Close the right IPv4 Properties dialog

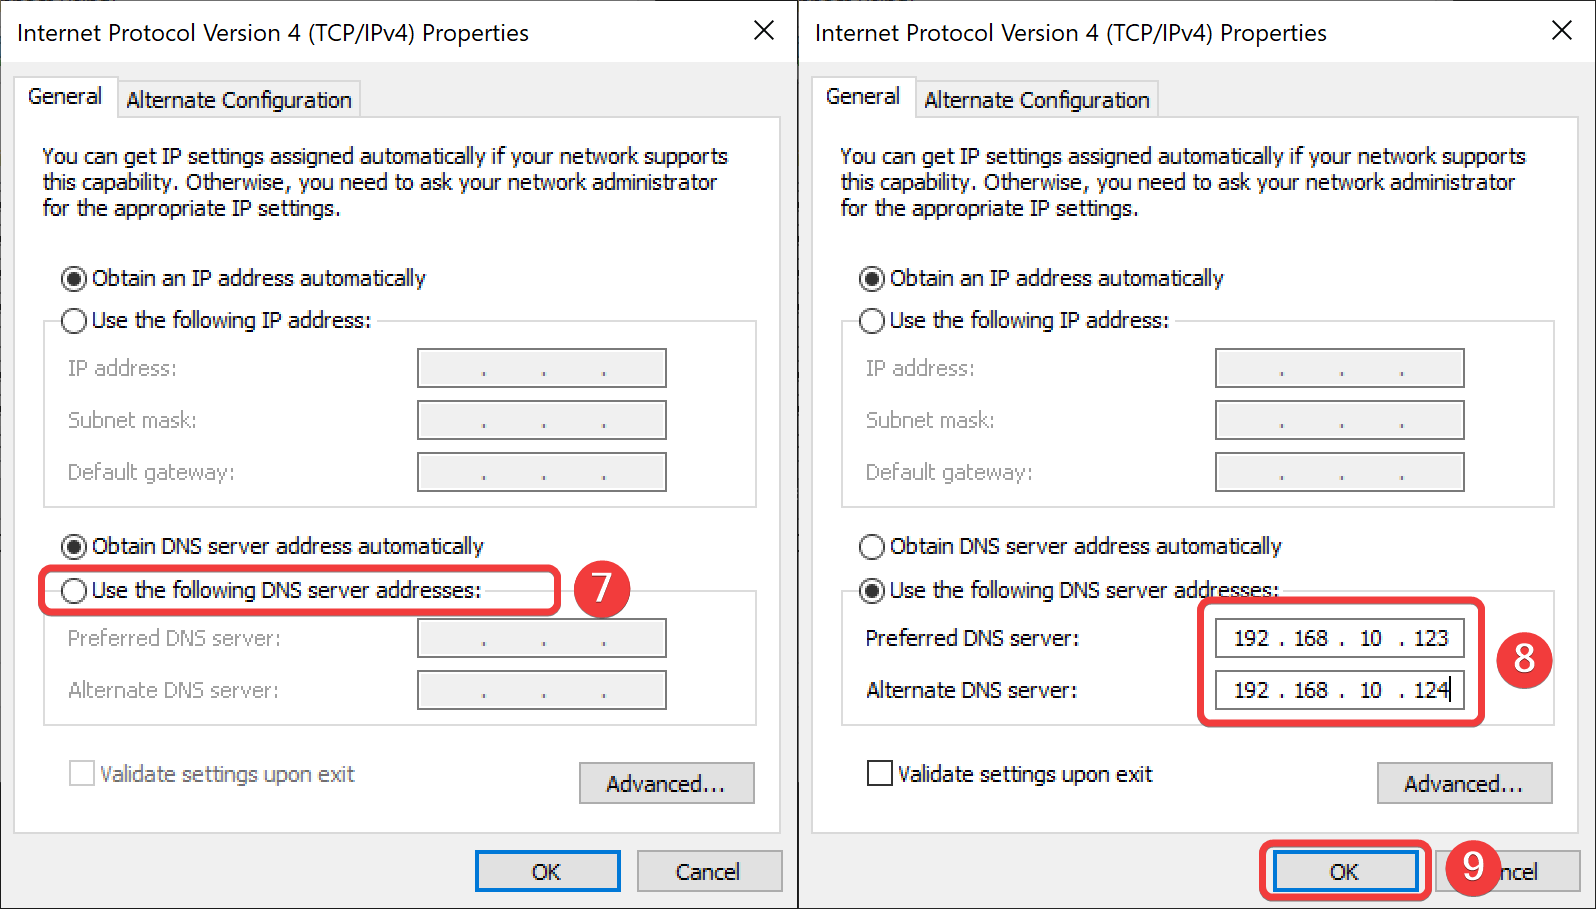tap(1562, 31)
